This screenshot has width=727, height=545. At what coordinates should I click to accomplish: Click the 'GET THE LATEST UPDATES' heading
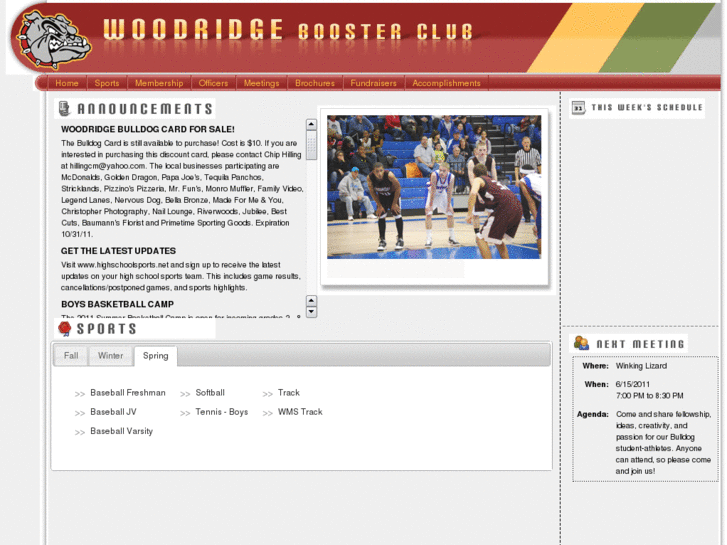[x=118, y=251]
